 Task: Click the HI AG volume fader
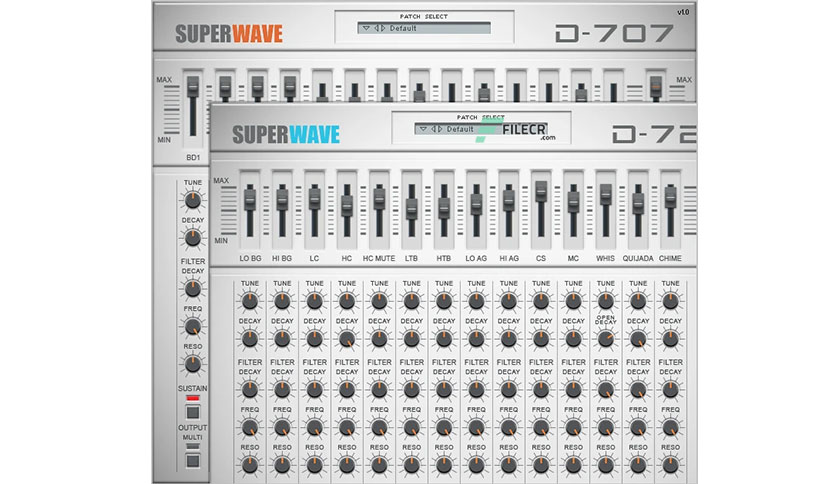click(x=509, y=200)
